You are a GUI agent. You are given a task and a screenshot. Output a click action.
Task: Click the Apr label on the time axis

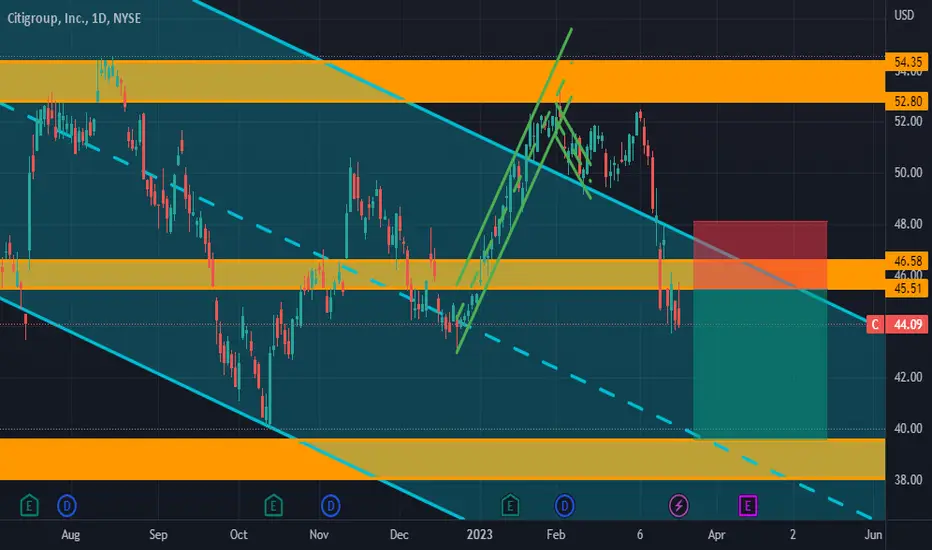click(x=716, y=535)
